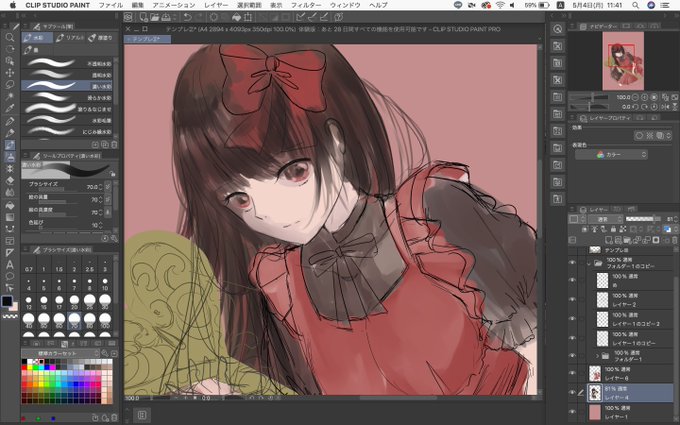Switch to the 厚塗り sub tool tab

pyautogui.click(x=101, y=38)
